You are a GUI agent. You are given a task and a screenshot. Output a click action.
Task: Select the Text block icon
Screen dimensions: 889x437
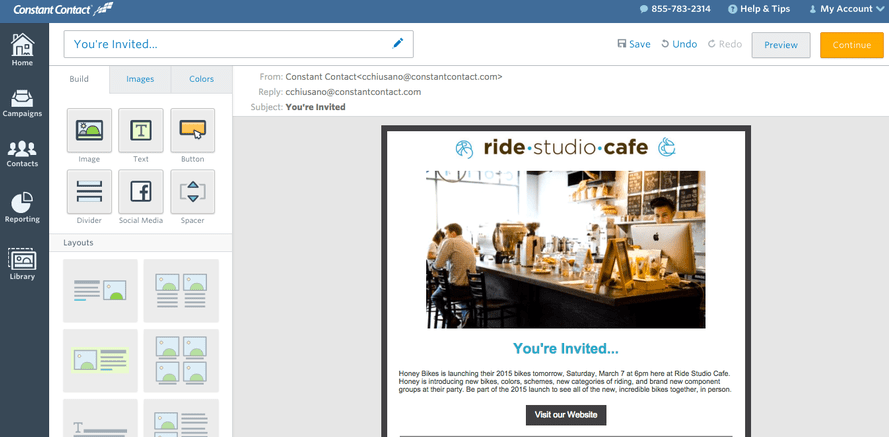tap(141, 130)
